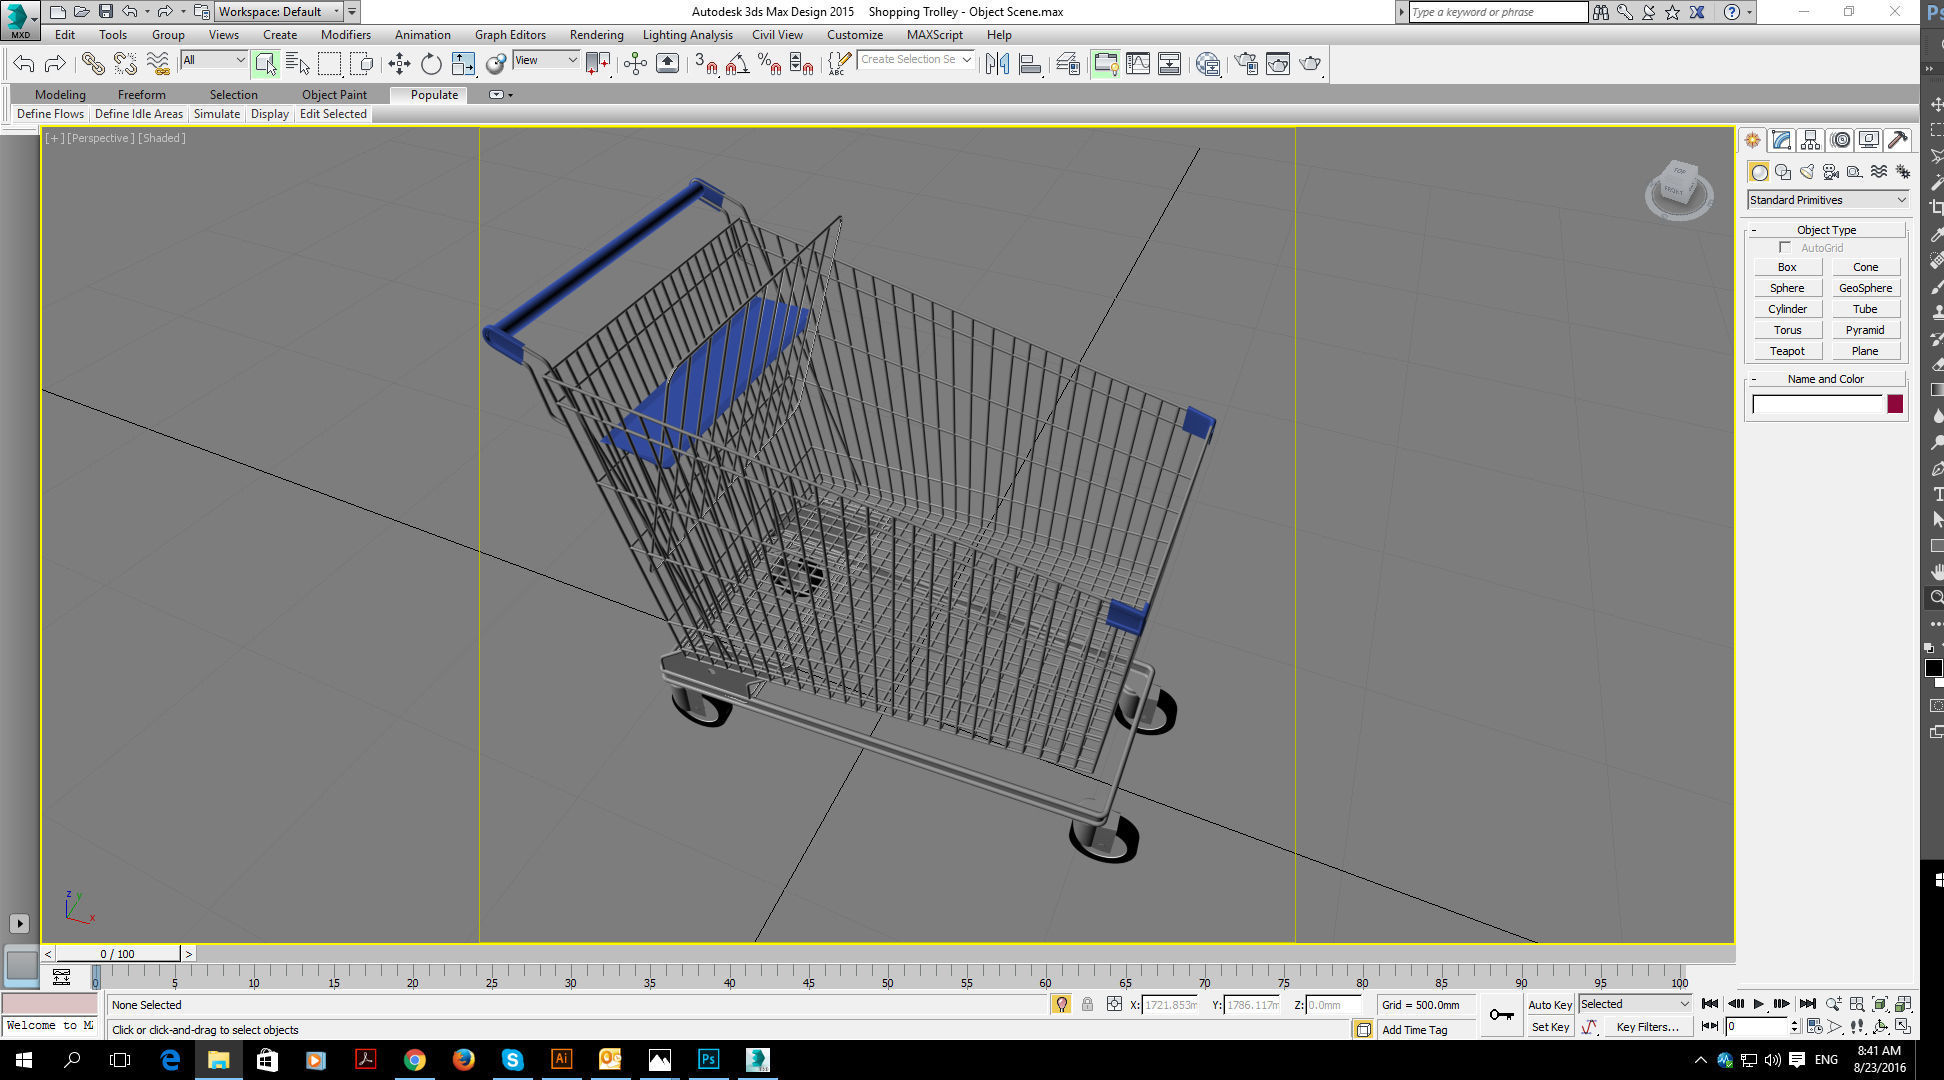Click the GeoSphere button
Screen dimensions: 1944x1080
[x=1865, y=288]
